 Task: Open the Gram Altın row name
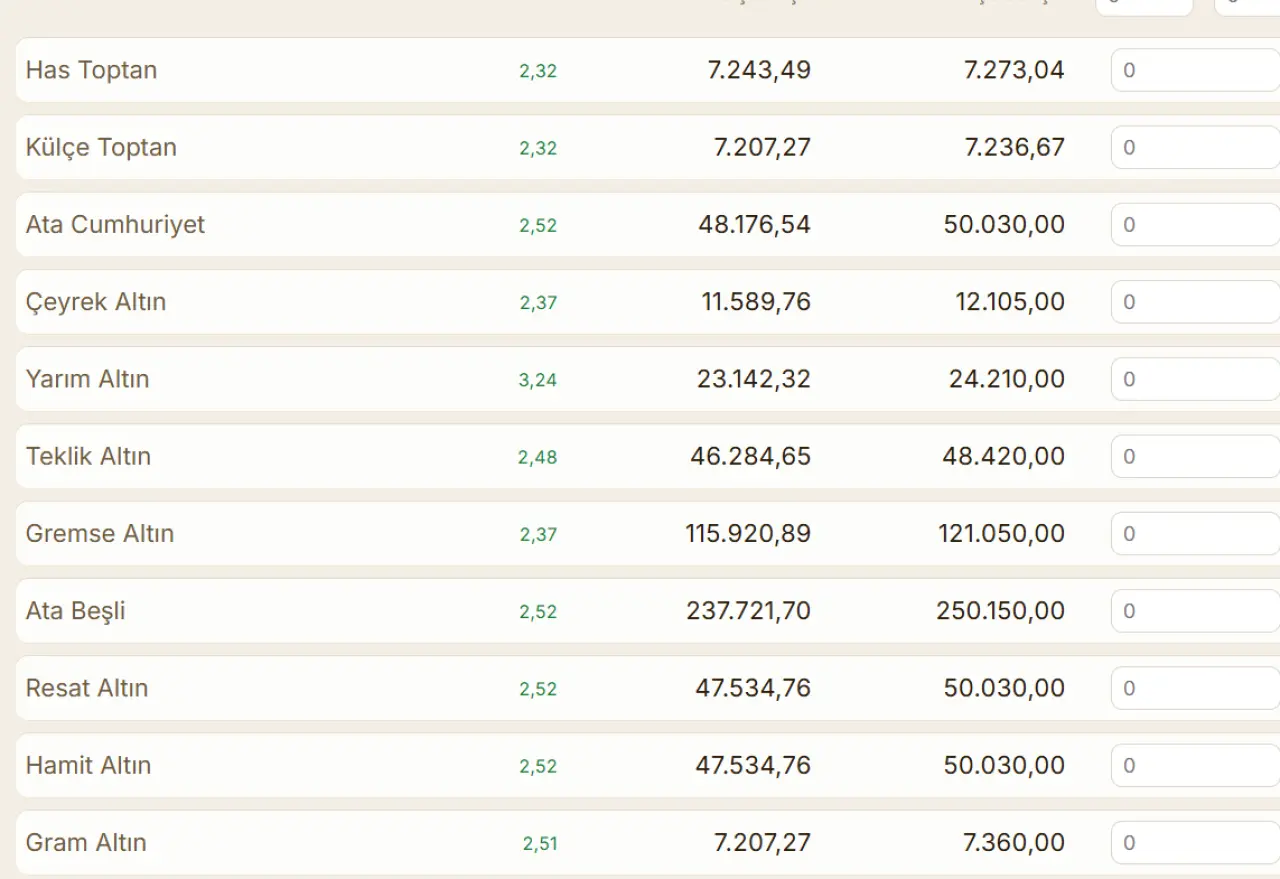(86, 843)
